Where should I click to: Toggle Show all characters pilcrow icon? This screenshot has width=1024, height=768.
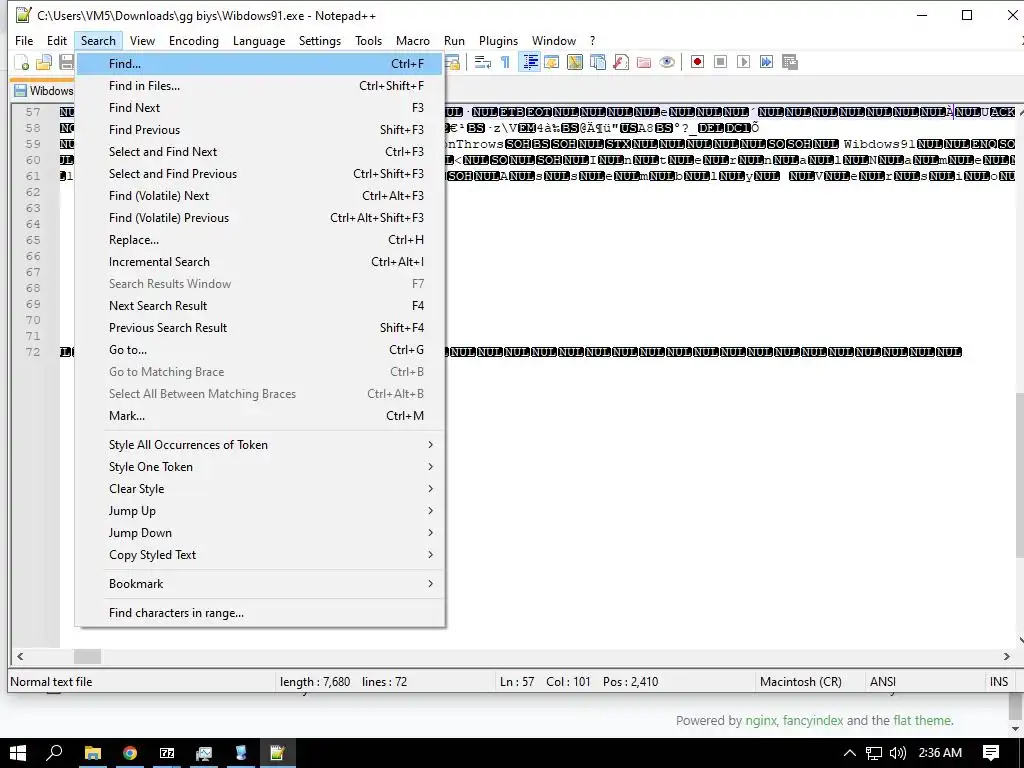(x=505, y=62)
